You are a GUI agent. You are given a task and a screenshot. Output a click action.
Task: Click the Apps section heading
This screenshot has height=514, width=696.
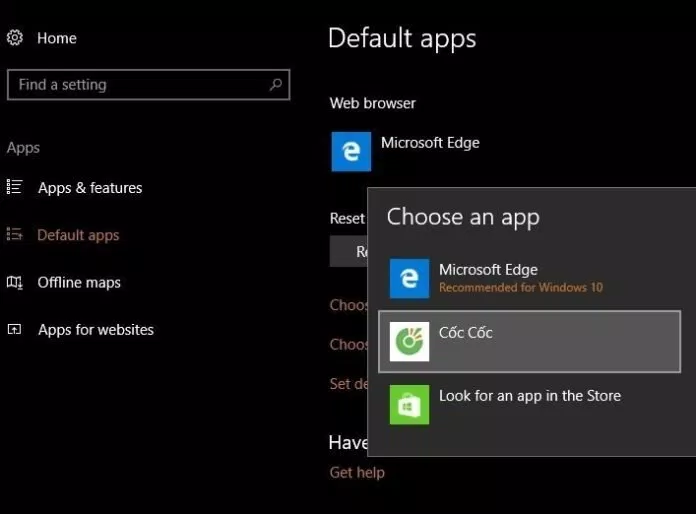(x=23, y=148)
